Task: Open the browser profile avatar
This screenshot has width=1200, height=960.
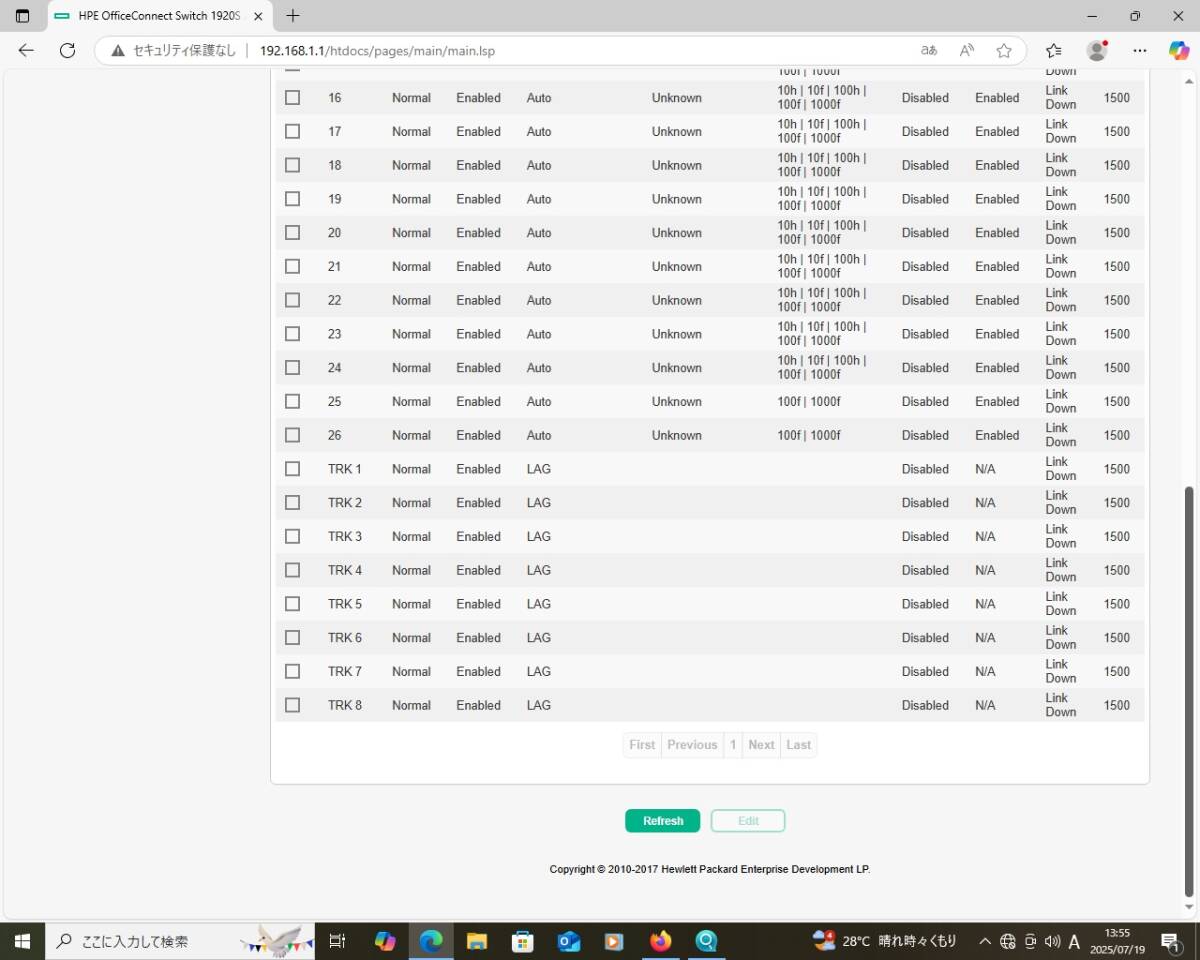Action: click(1097, 50)
